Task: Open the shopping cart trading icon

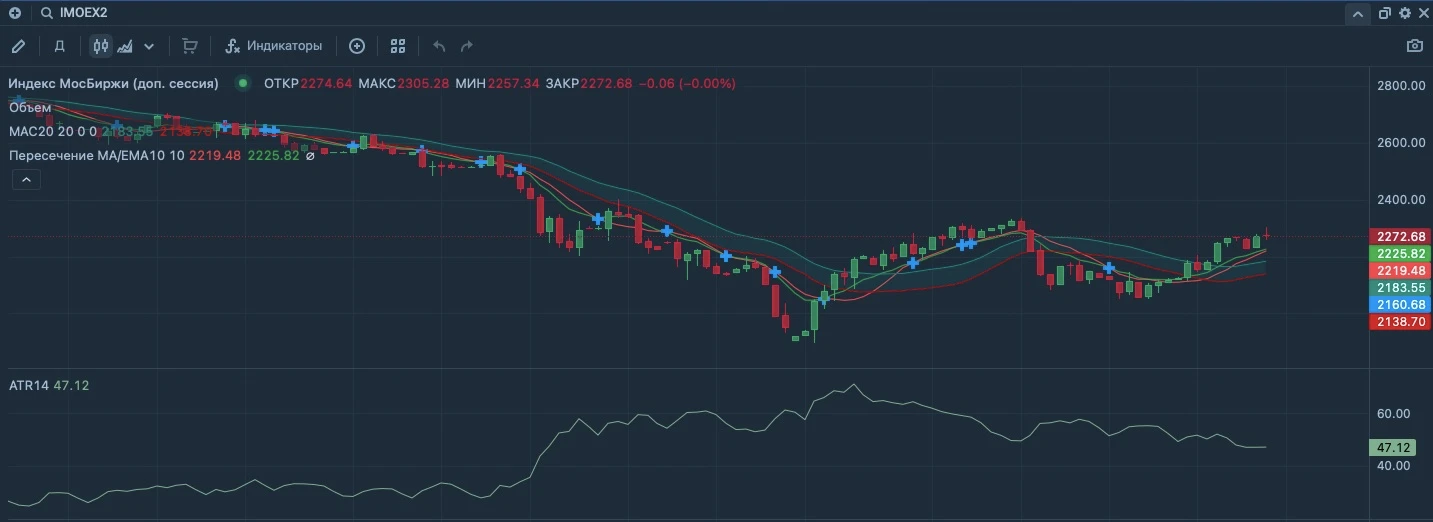Action: coord(190,46)
